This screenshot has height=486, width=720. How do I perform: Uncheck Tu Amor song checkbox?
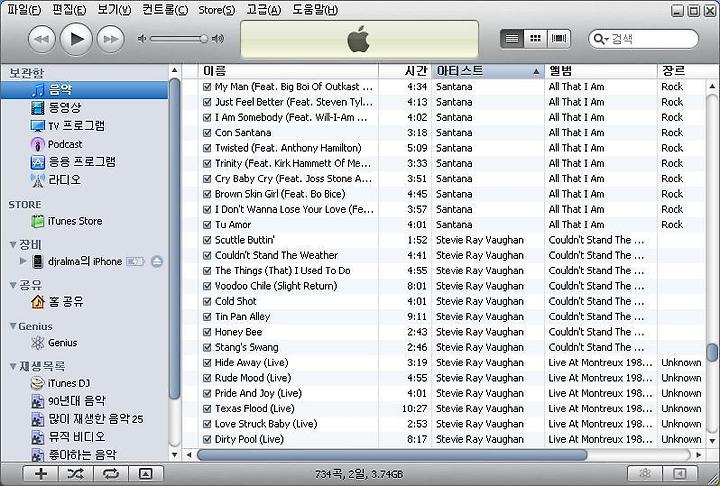[x=207, y=225]
